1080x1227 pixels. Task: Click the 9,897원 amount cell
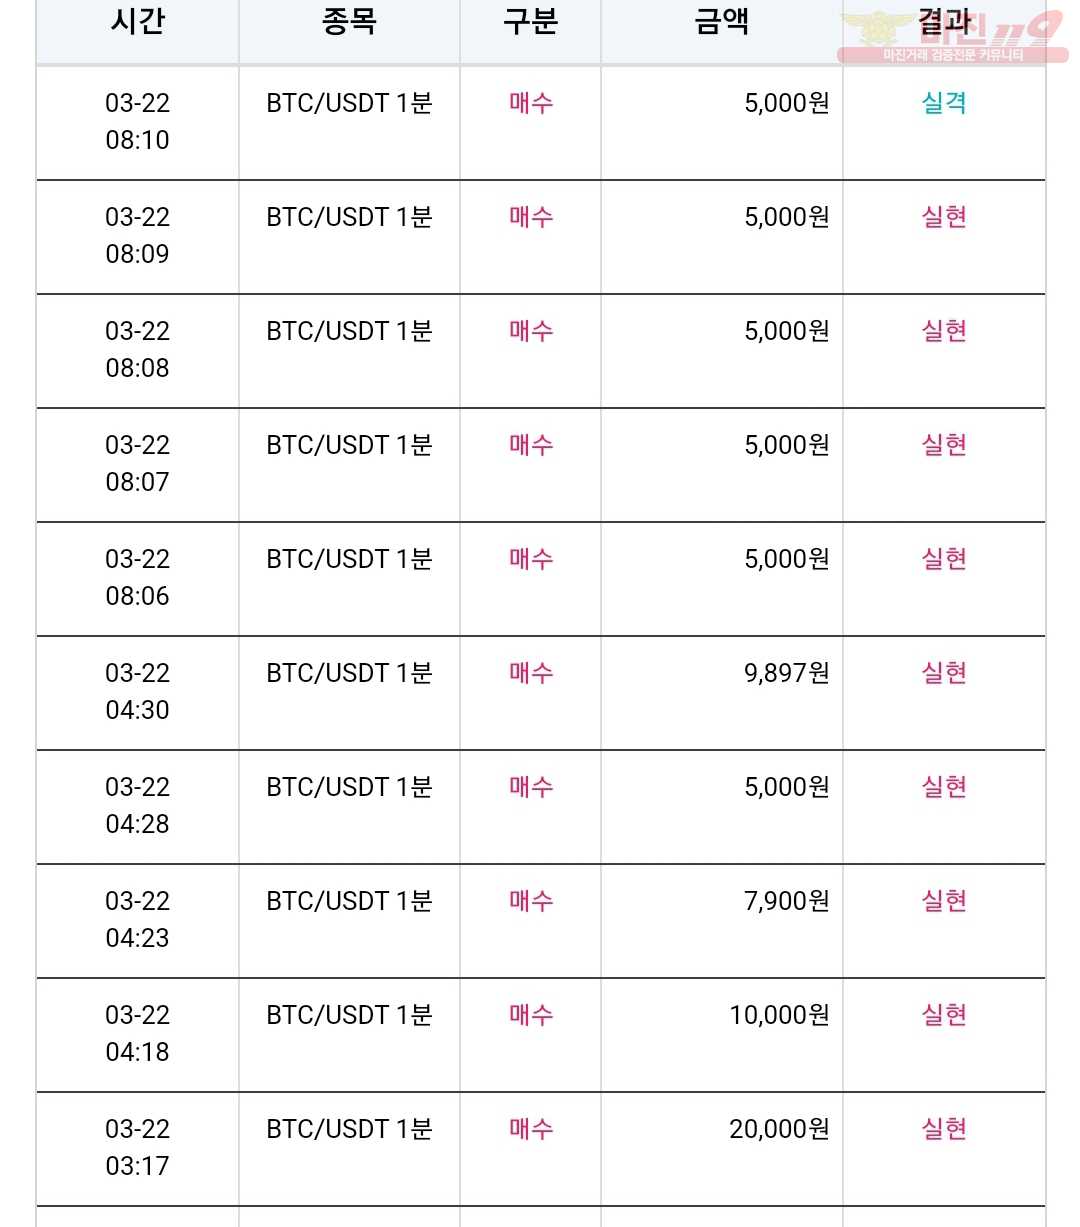coord(786,673)
